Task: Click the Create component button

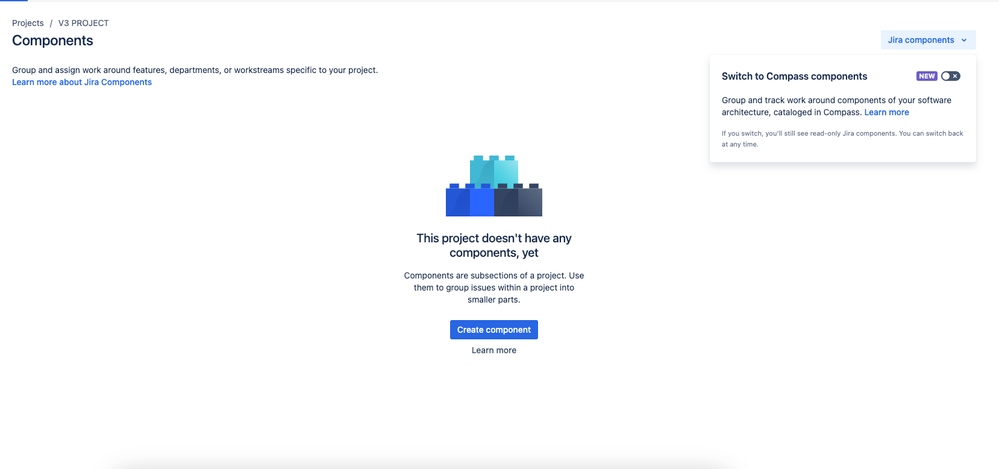Action: pos(494,329)
